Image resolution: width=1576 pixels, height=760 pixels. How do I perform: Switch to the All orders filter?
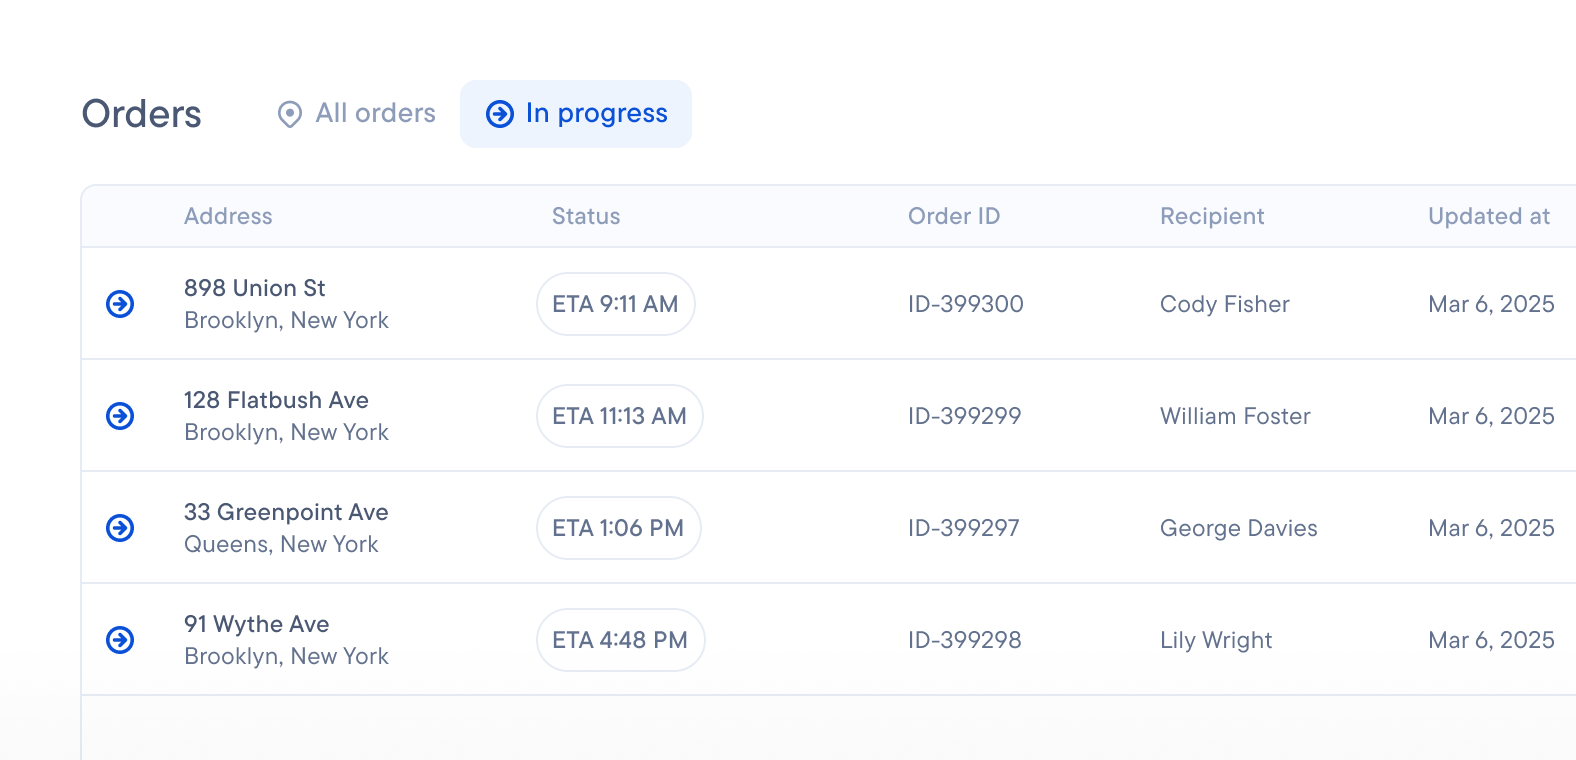pyautogui.click(x=356, y=114)
